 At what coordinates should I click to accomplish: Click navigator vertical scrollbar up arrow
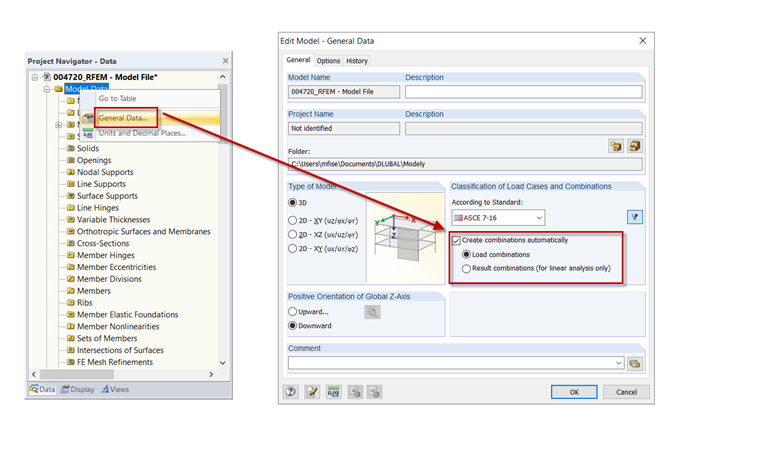tap(222, 77)
